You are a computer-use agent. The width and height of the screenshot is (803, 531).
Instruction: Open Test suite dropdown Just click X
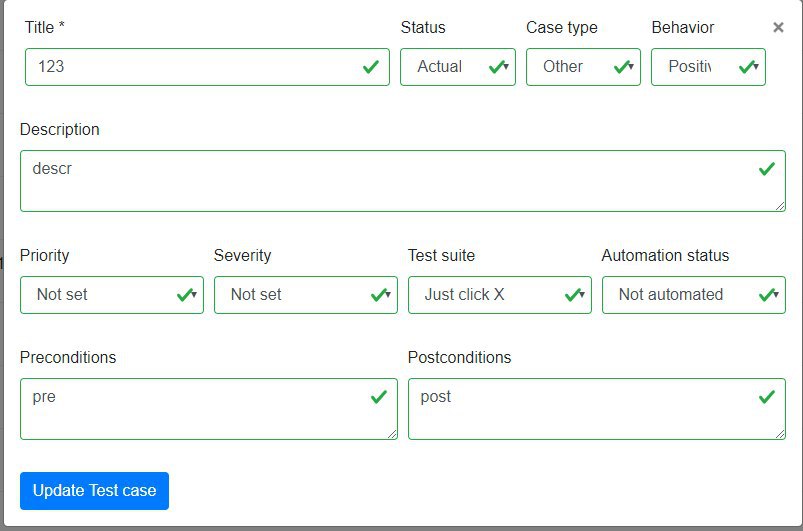(500, 295)
